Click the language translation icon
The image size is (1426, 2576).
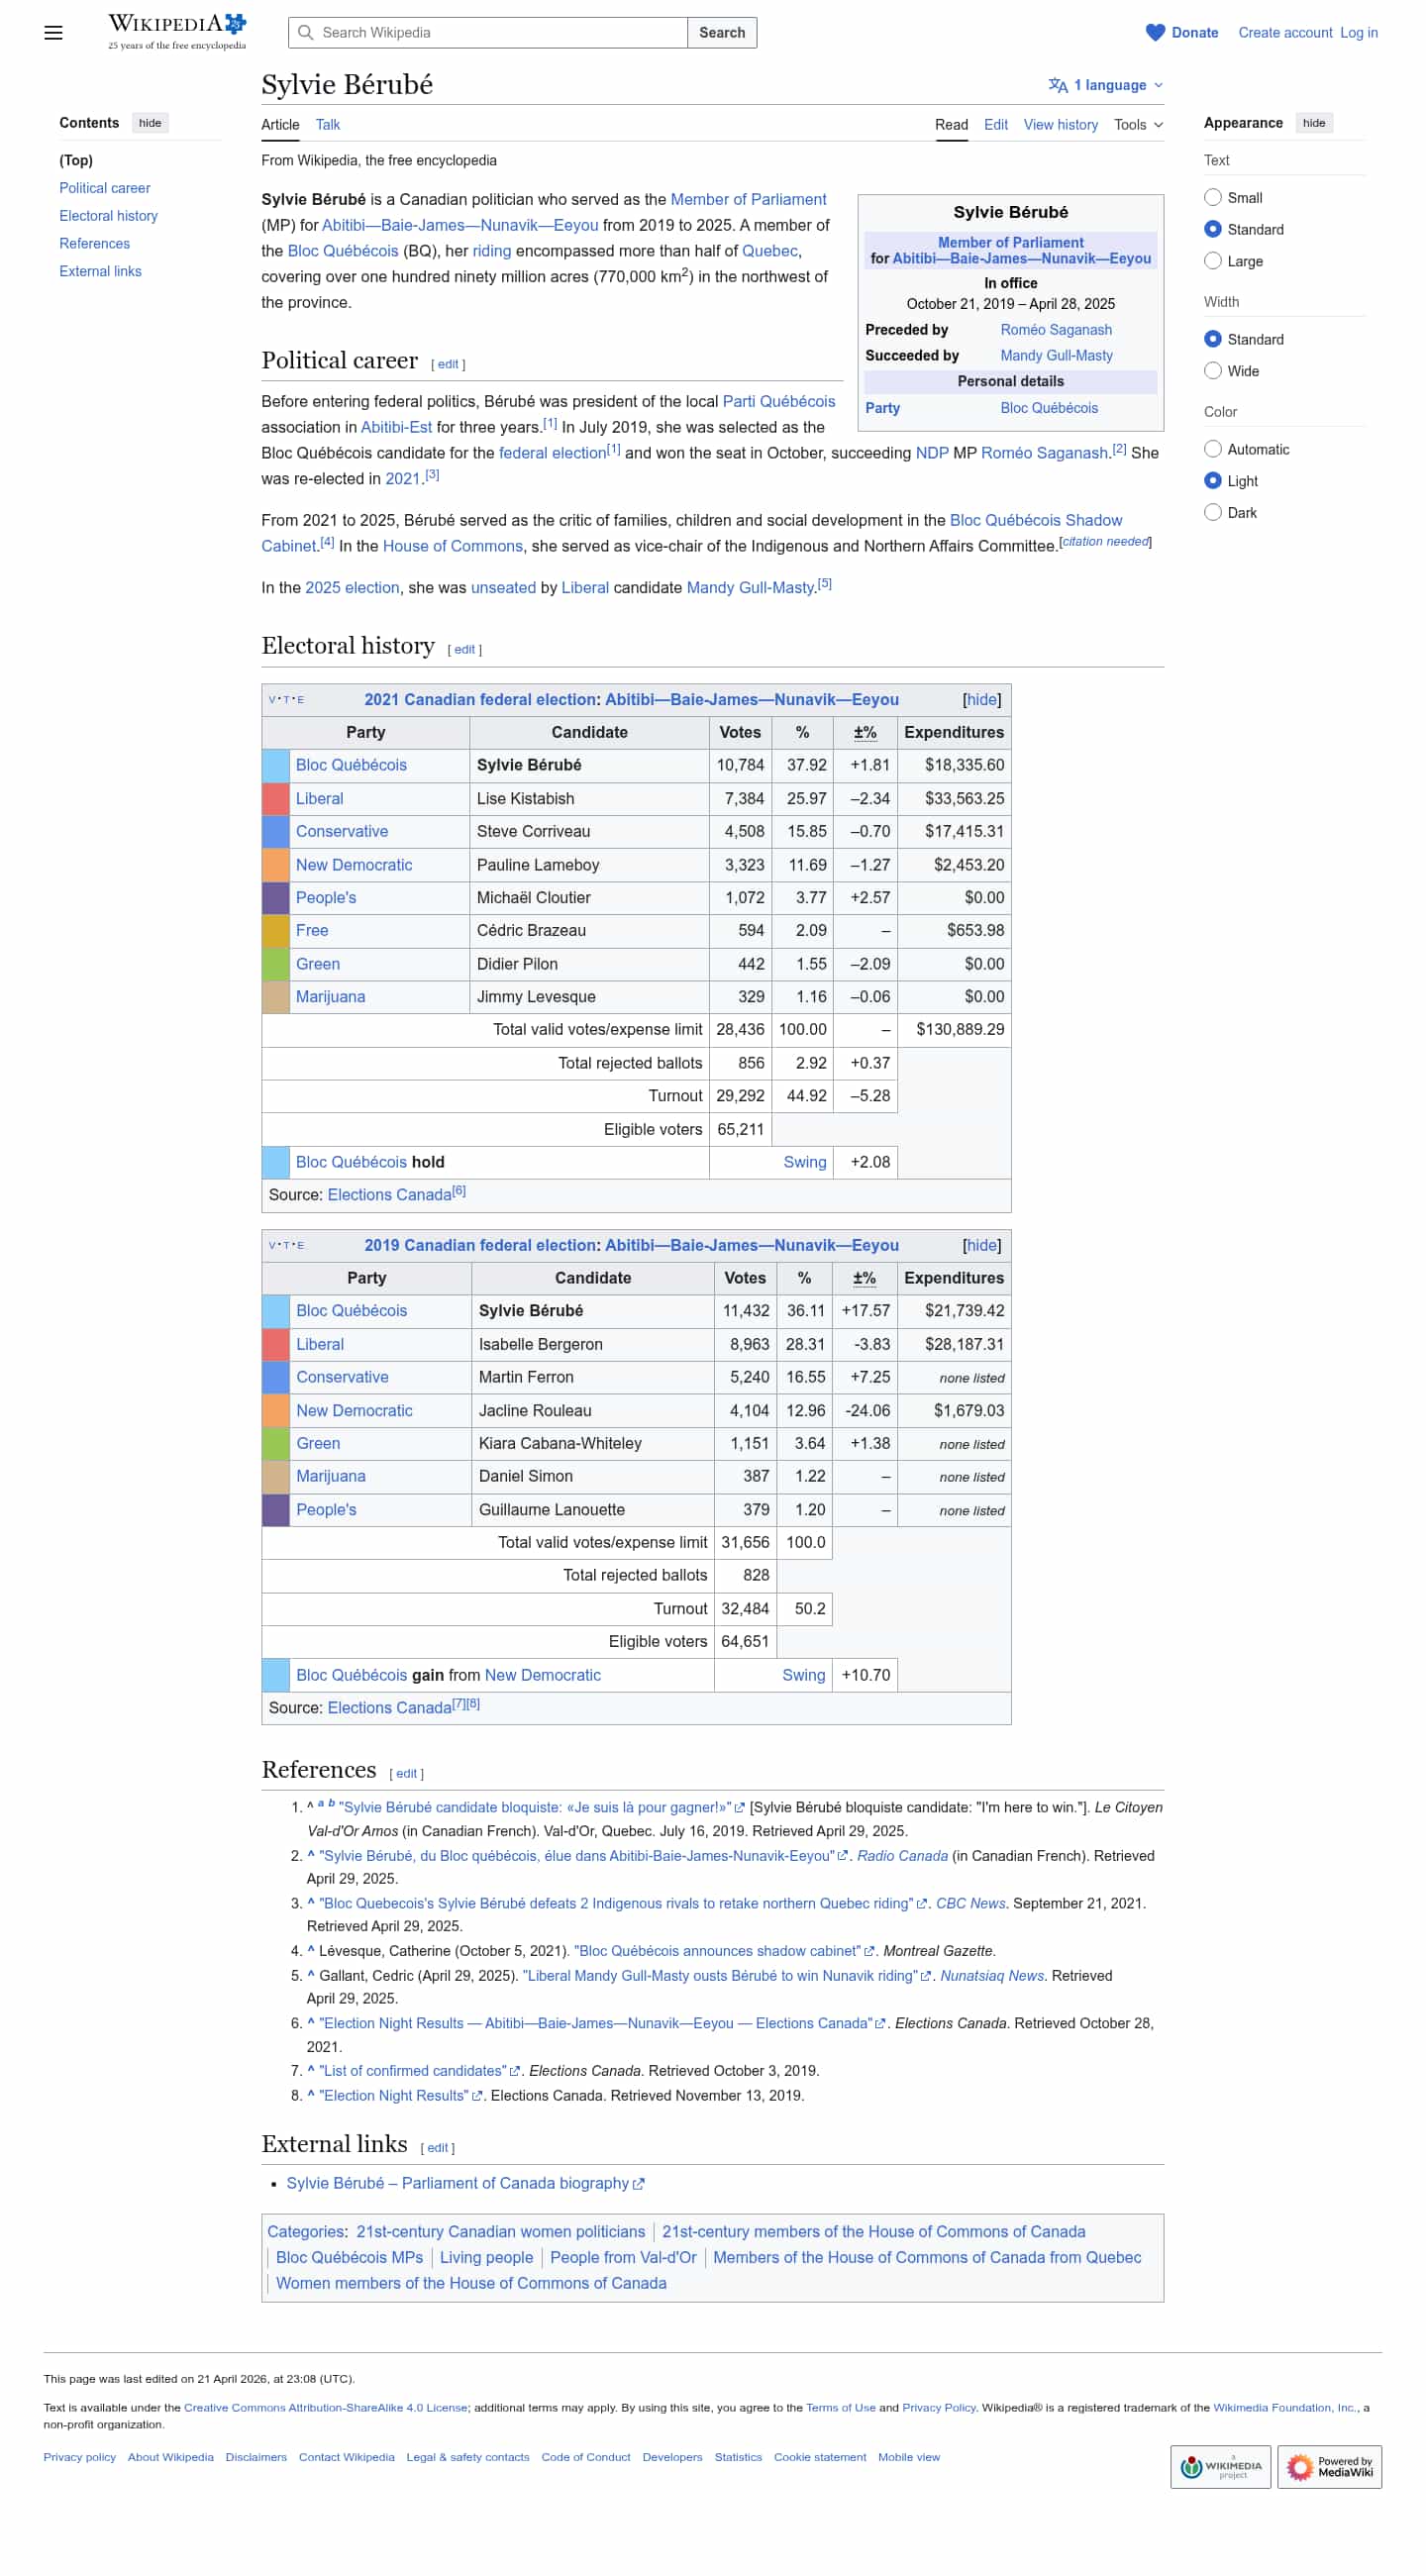pyautogui.click(x=1058, y=86)
